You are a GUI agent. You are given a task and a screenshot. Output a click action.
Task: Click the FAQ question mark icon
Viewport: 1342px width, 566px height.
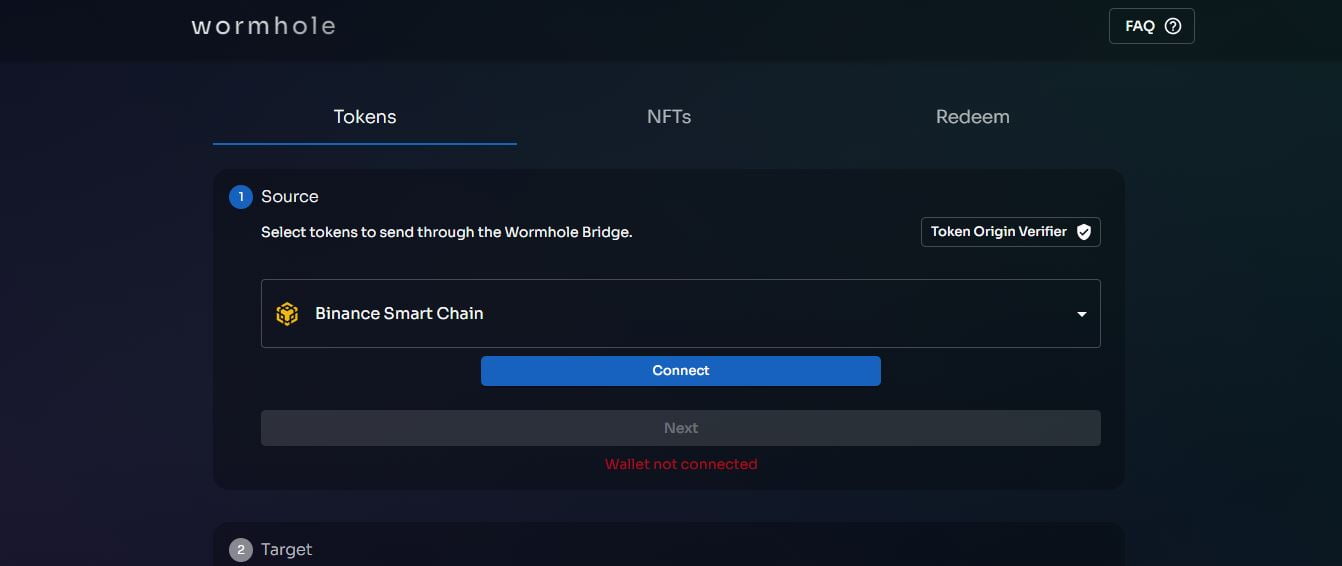point(1173,26)
